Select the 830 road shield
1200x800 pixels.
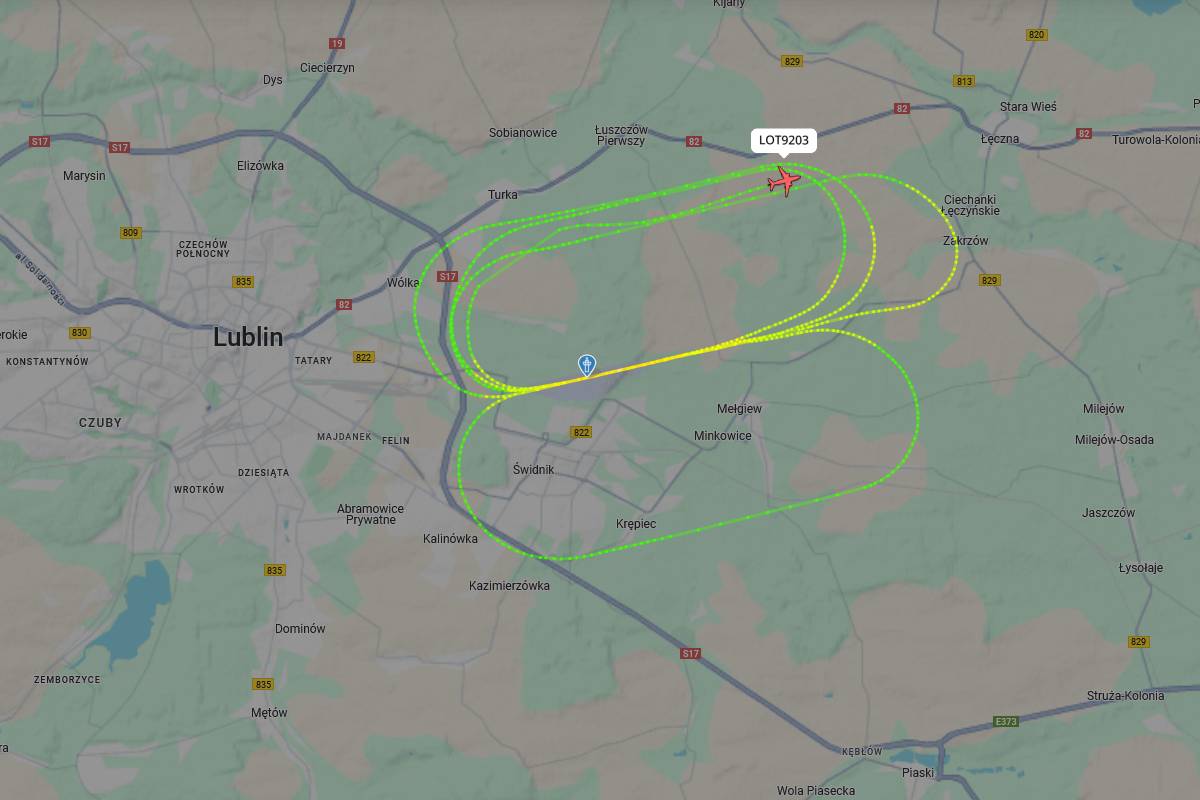coord(80,333)
